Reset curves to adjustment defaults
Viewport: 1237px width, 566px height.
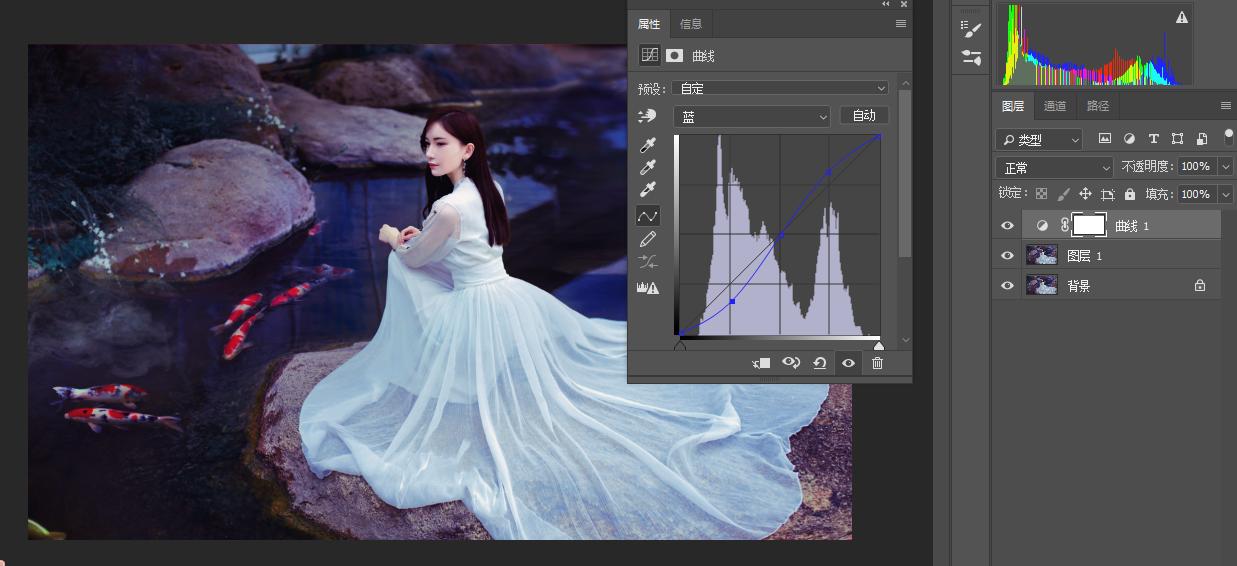pos(819,363)
